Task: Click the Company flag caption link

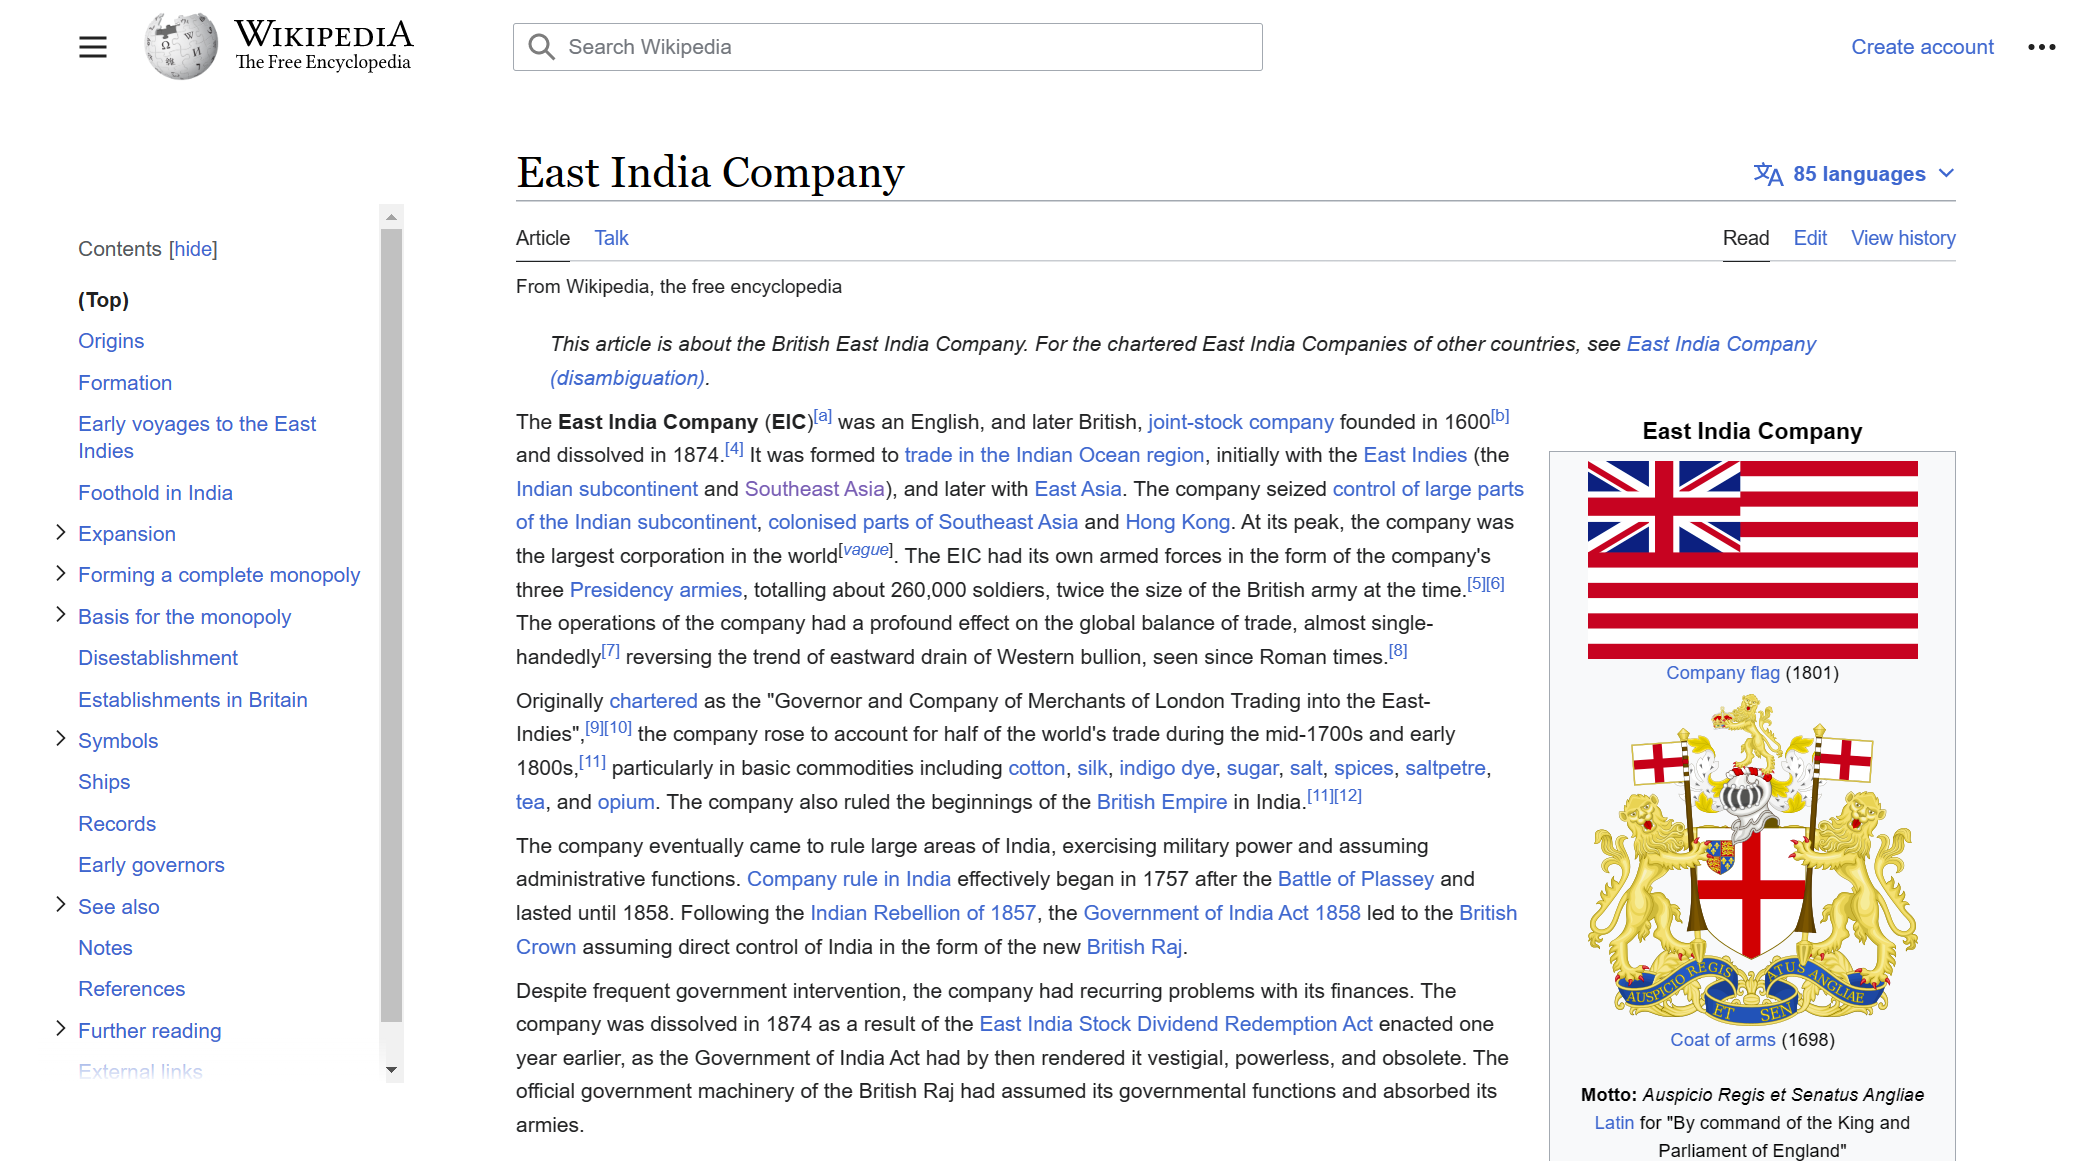Action: point(1722,673)
